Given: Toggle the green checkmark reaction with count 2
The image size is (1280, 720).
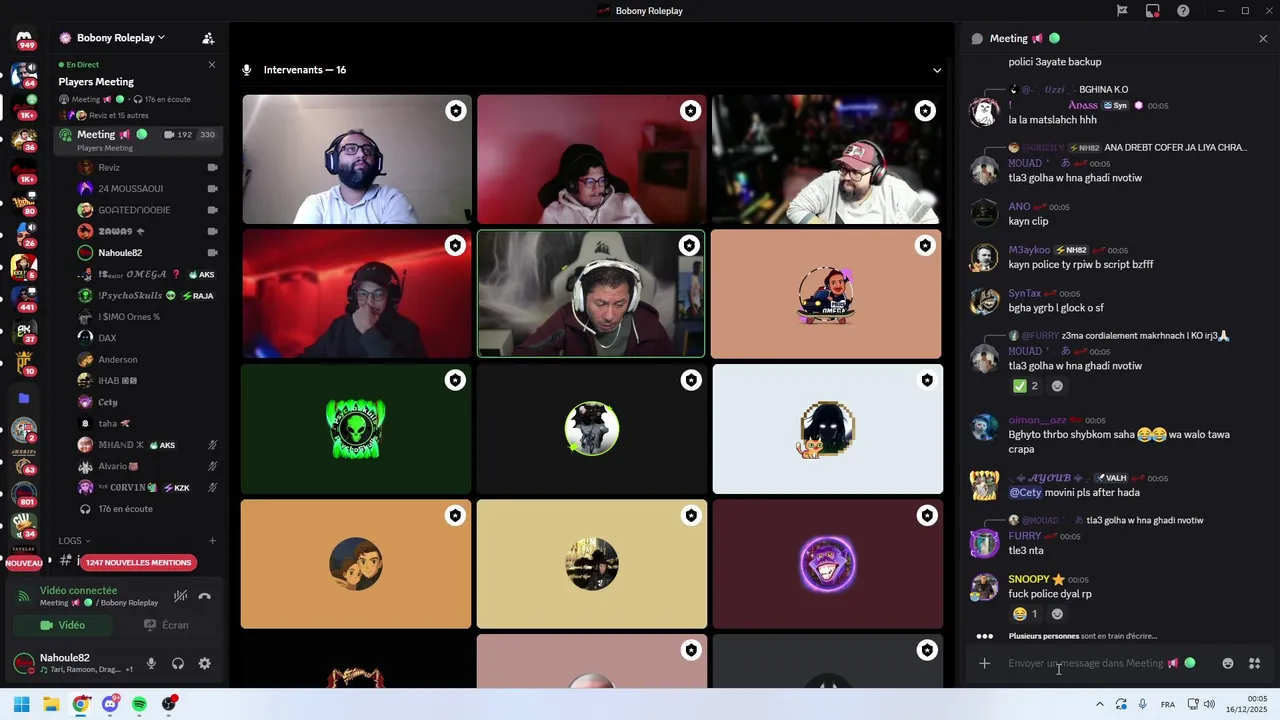Looking at the screenshot, I should coord(1025,386).
